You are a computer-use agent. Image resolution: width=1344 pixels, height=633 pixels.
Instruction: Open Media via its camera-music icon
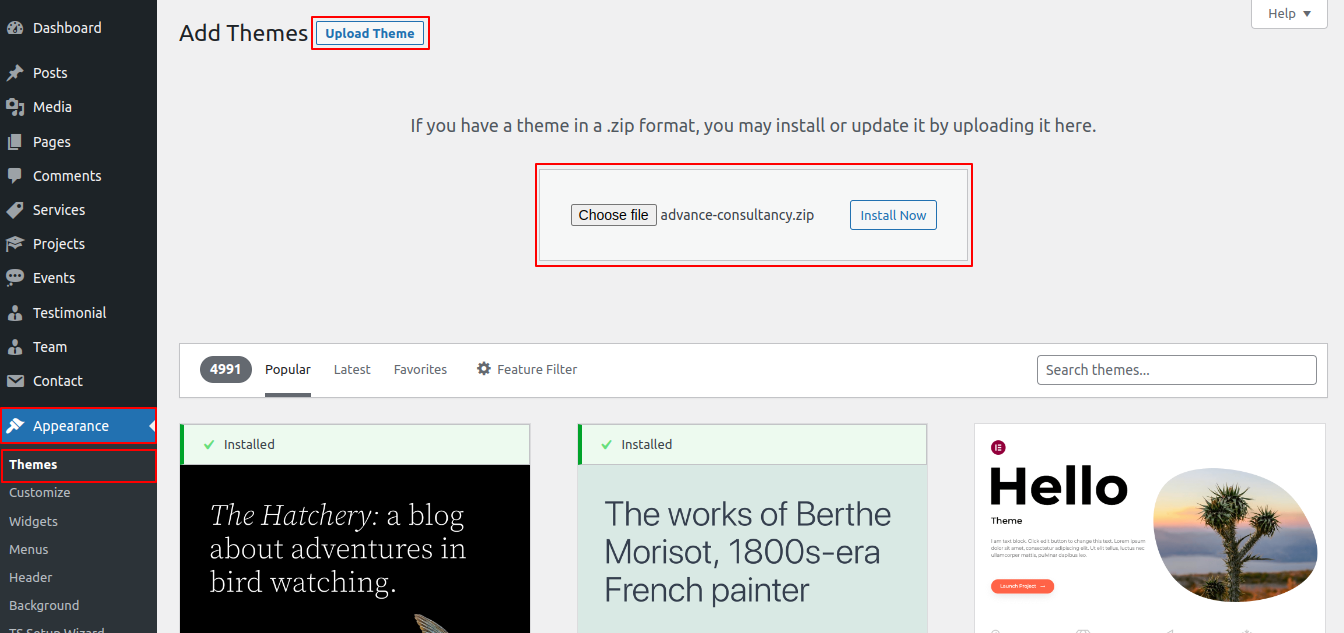pos(15,107)
